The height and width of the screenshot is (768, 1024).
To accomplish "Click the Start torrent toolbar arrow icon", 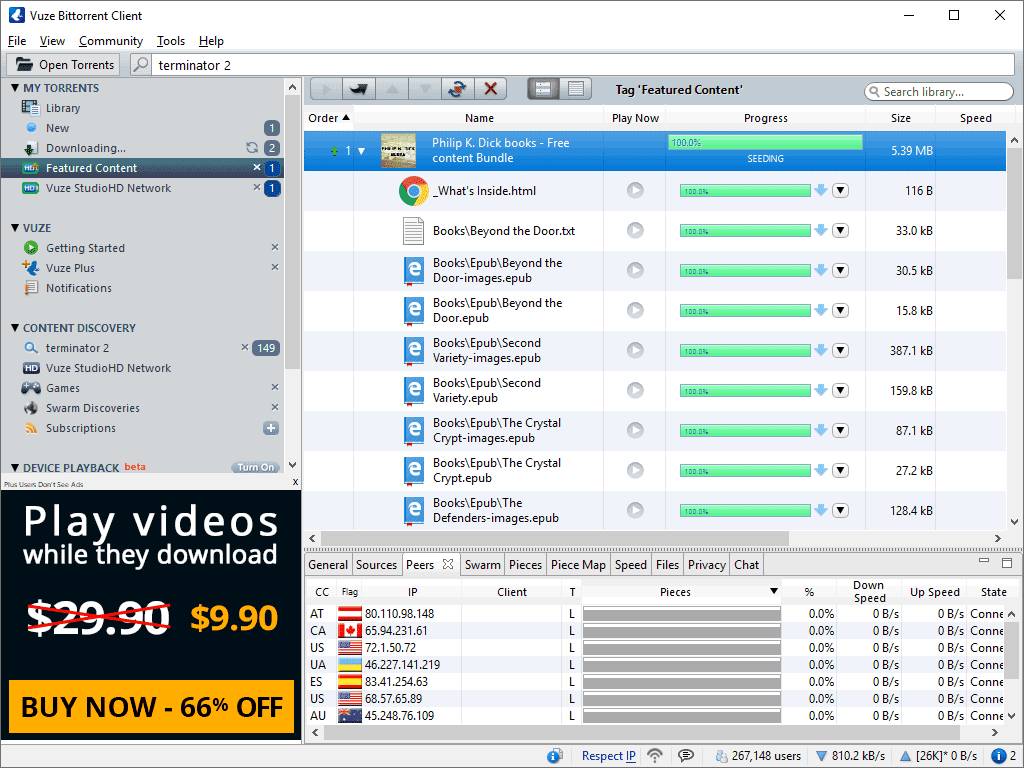I will click(327, 89).
